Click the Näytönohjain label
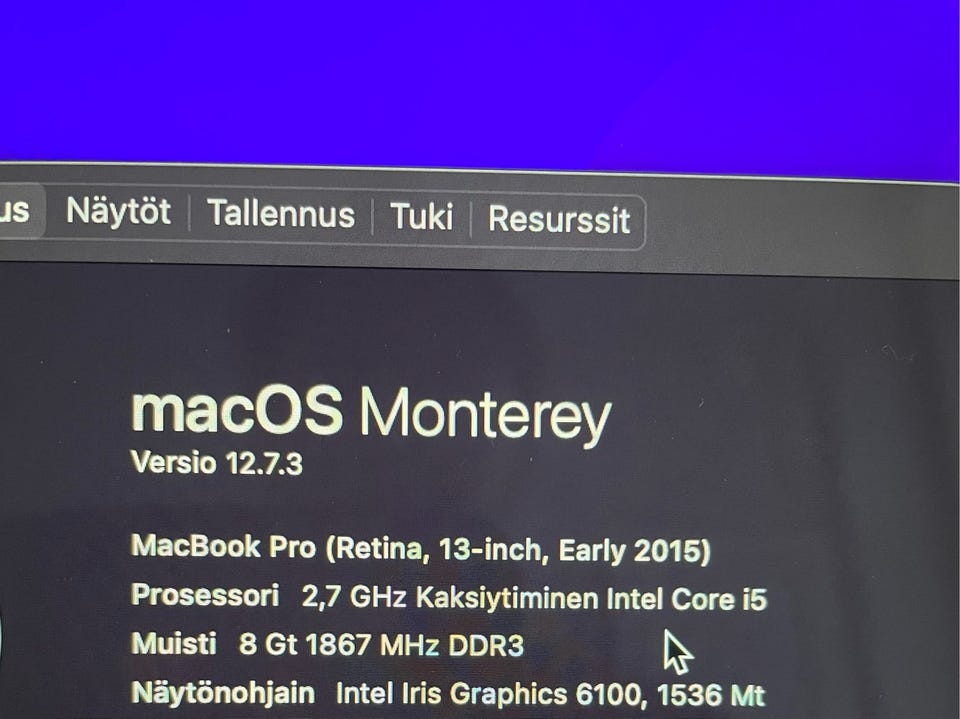 pyautogui.click(x=223, y=693)
